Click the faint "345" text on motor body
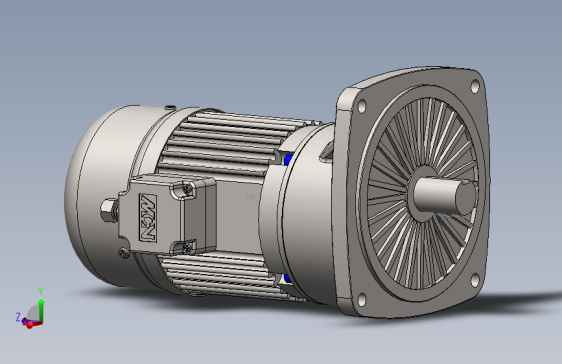Viewport: 562px width, 364px height. (251, 197)
